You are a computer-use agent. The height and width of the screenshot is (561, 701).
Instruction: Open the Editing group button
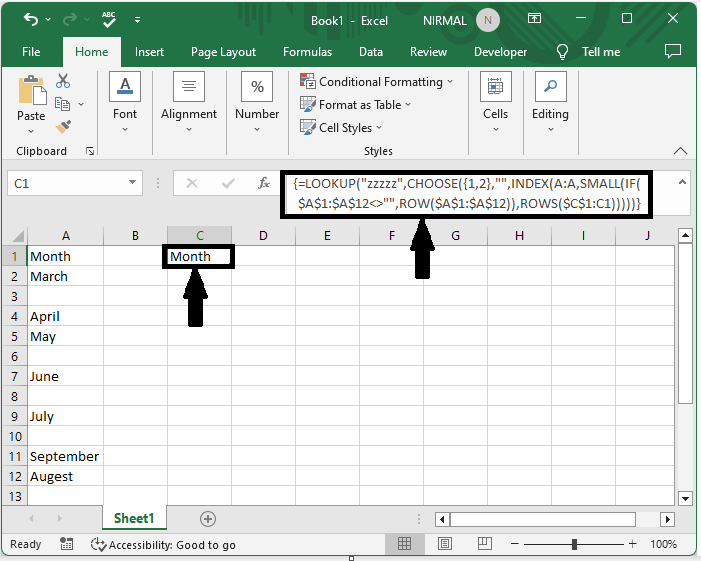[x=550, y=102]
